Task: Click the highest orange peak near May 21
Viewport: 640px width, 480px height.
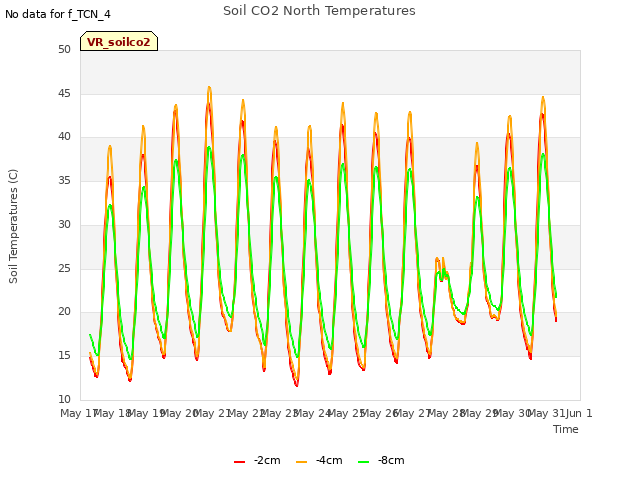Action: tap(209, 87)
